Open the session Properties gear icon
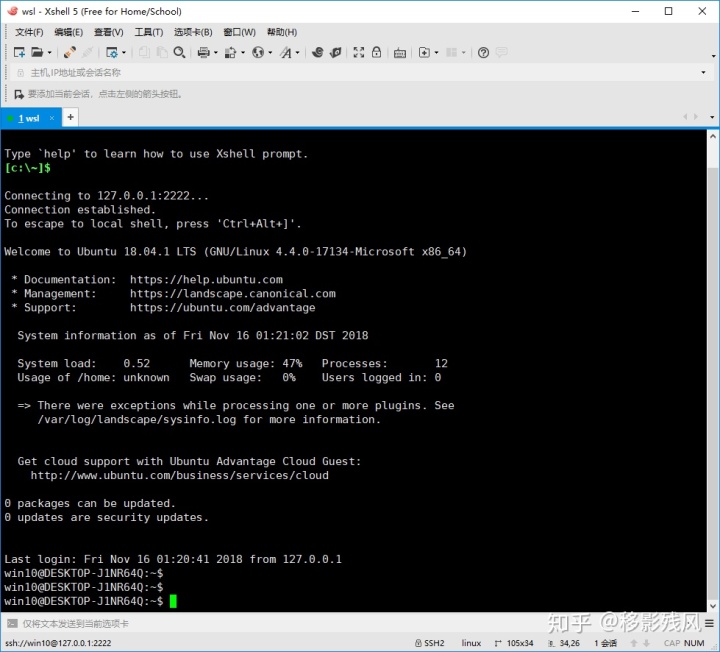Image resolution: width=720 pixels, height=652 pixels. point(112,52)
